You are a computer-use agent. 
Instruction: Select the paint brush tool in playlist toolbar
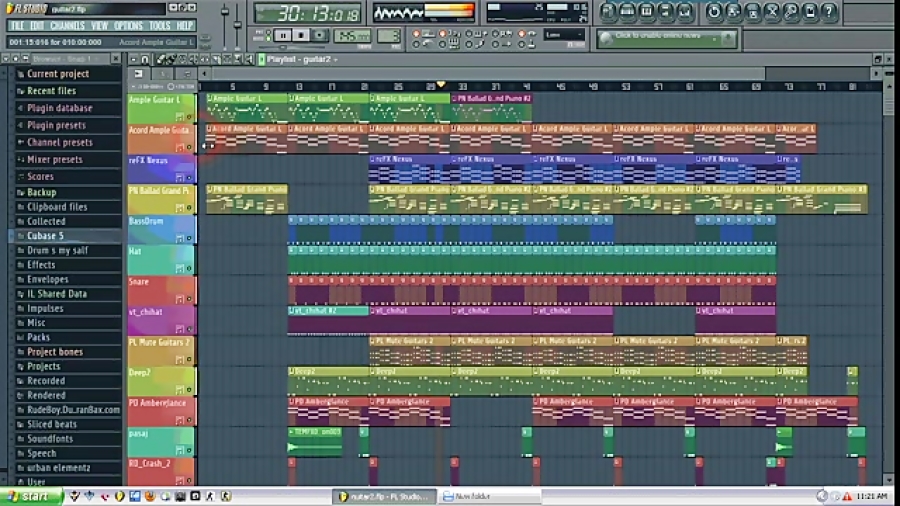tap(171, 59)
